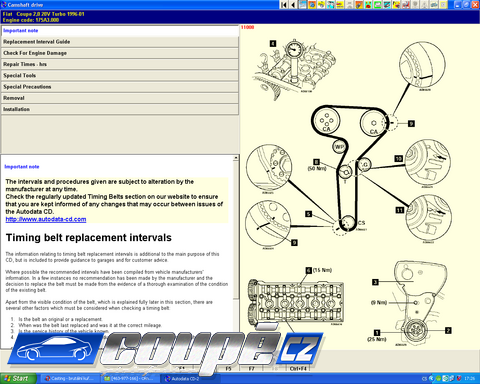Viewport: 480px width, 384px height.
Task: Click the text pane scrollbar up arrow
Action: (x=236, y=158)
